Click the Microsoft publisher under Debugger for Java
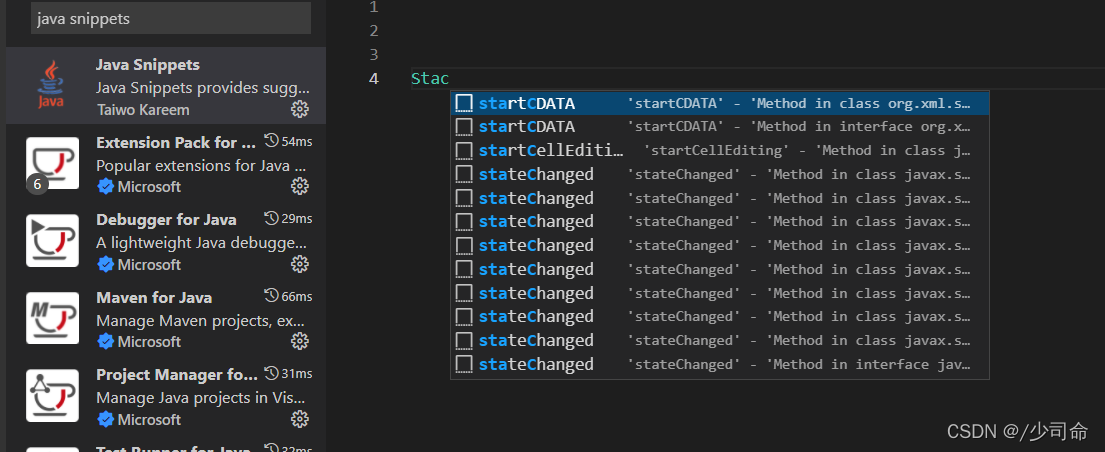Viewport: 1105px width, 452px height. pos(148,264)
